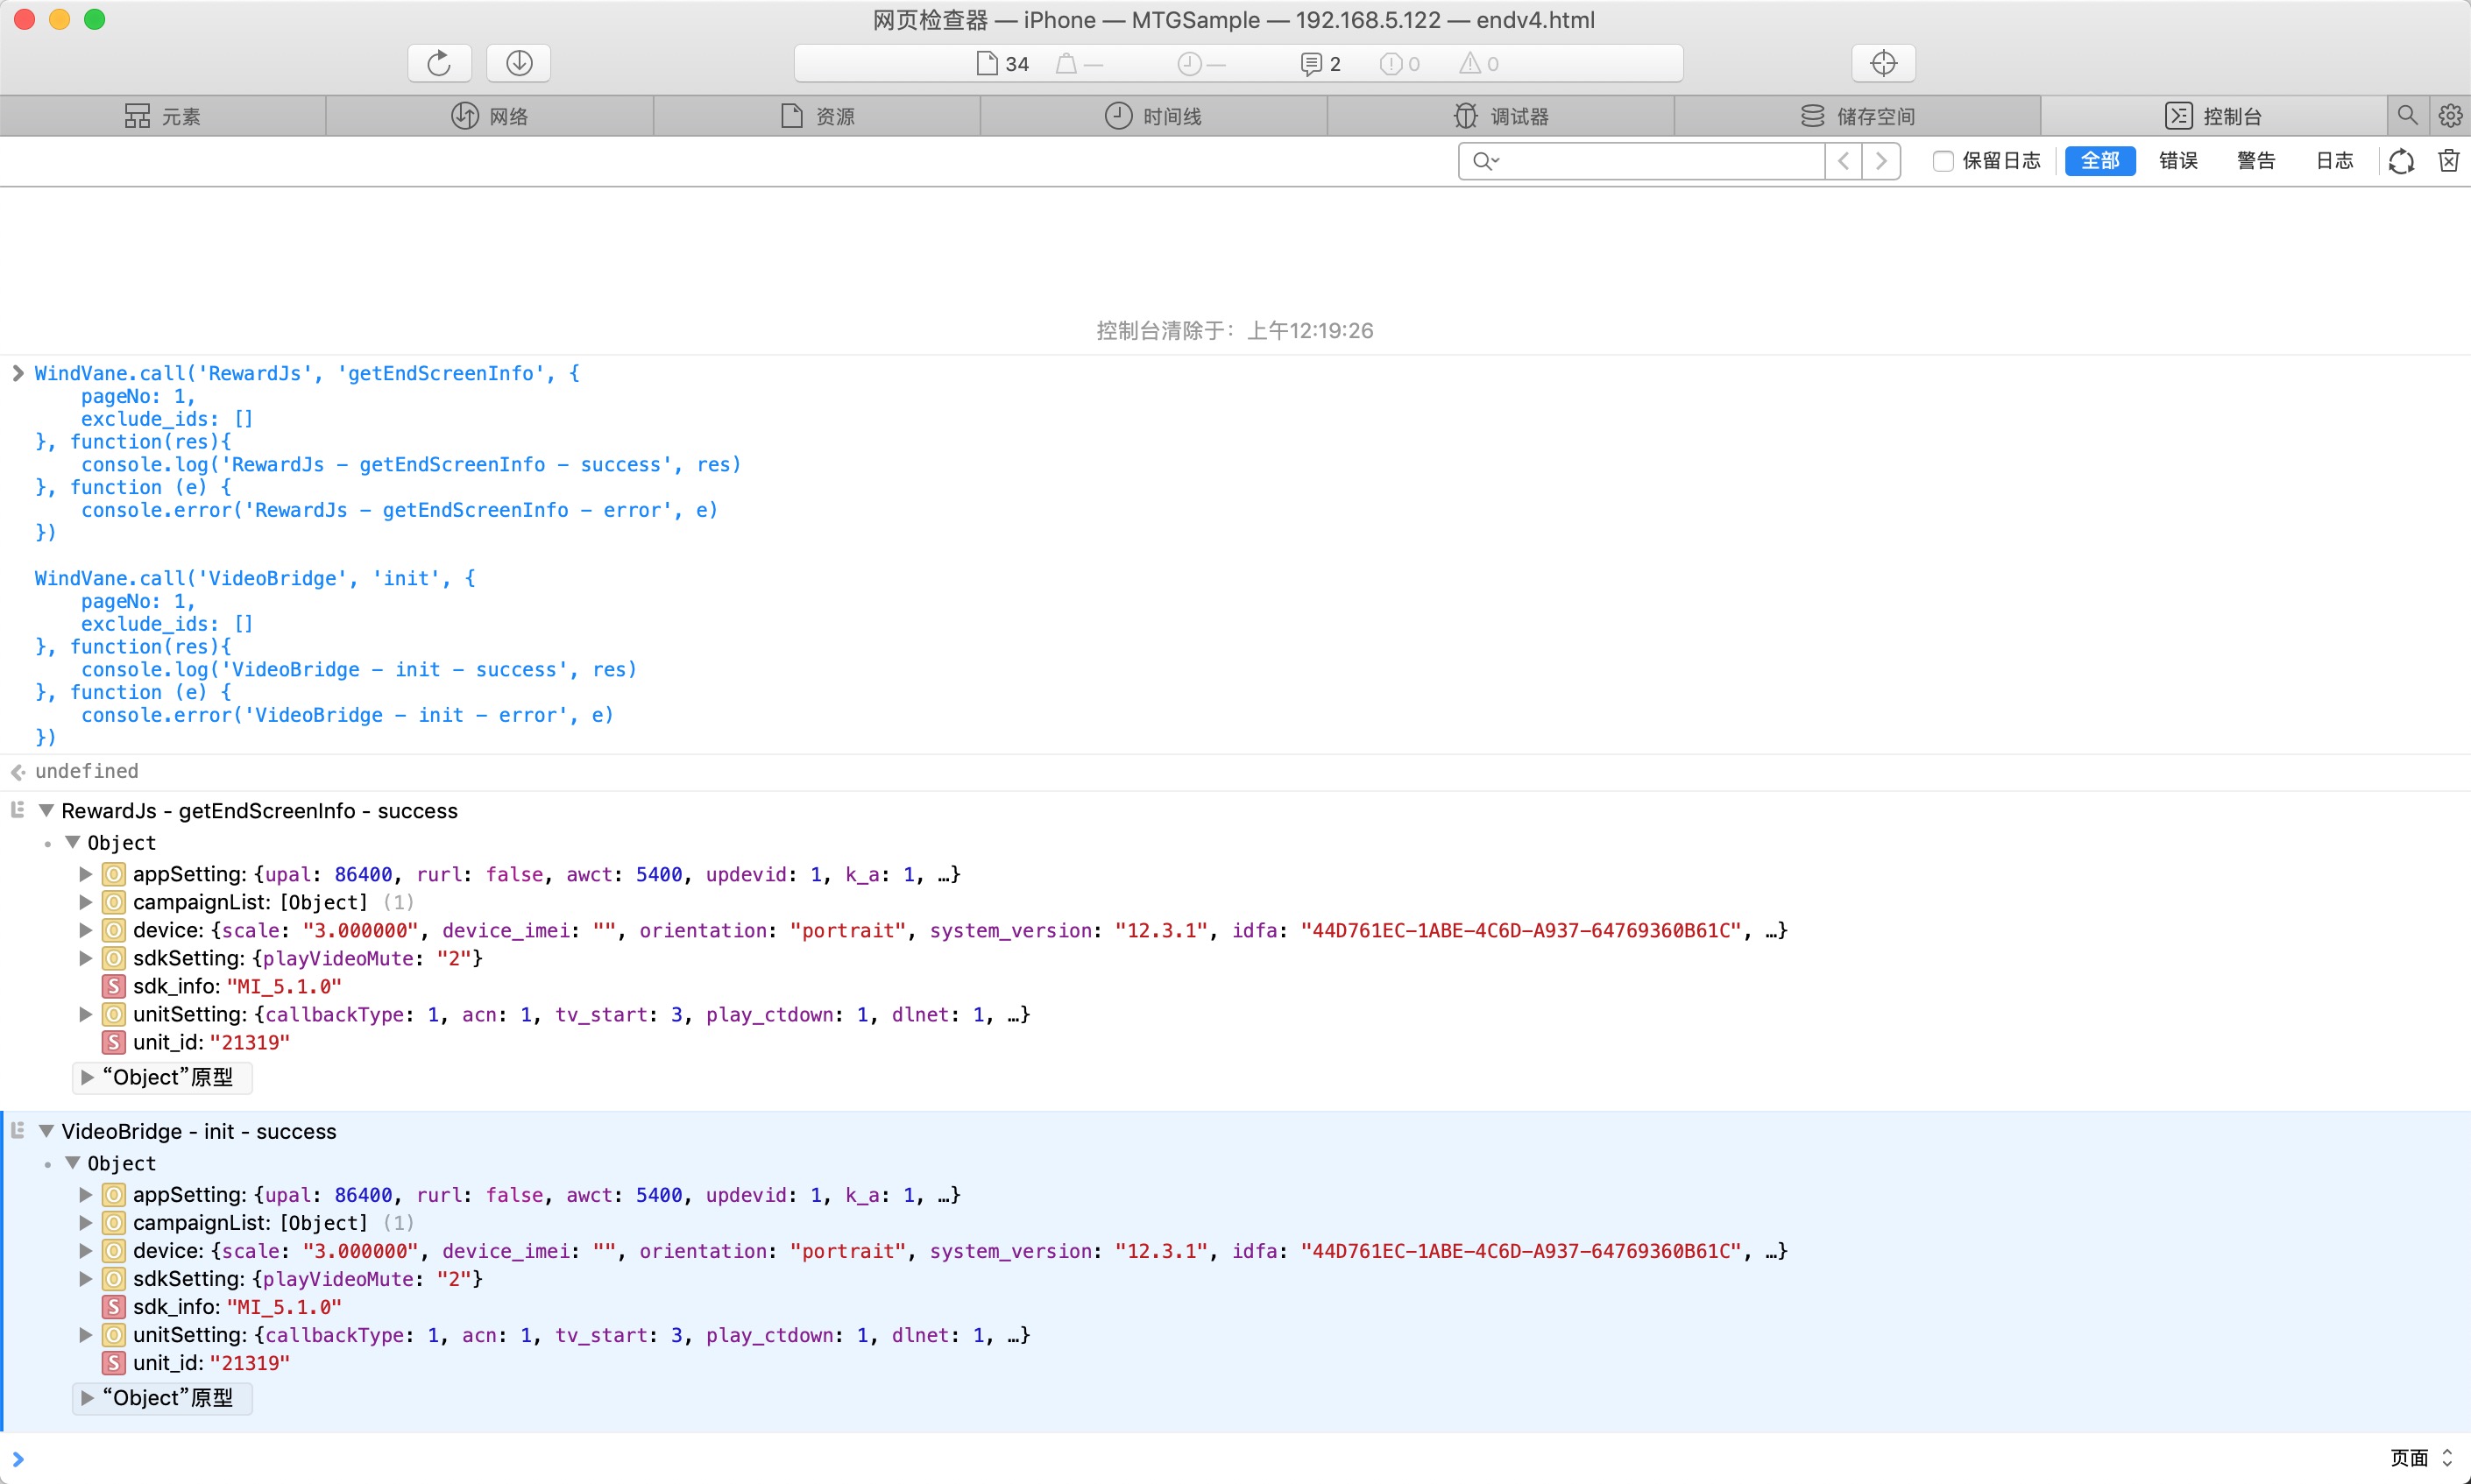Screen dimensions: 2471x1484
Task: Switch to the 元素 tab
Action: (x=163, y=116)
